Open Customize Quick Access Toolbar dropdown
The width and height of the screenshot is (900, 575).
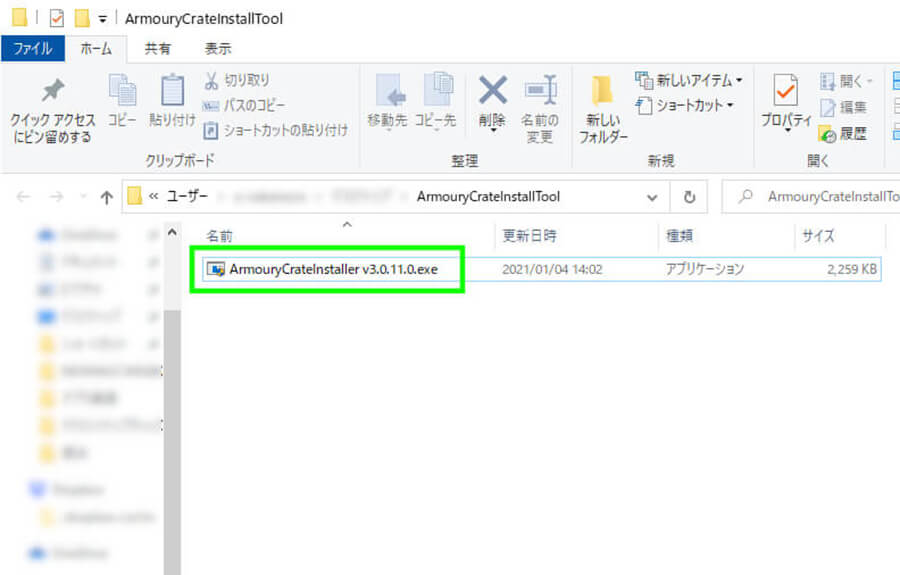point(103,20)
